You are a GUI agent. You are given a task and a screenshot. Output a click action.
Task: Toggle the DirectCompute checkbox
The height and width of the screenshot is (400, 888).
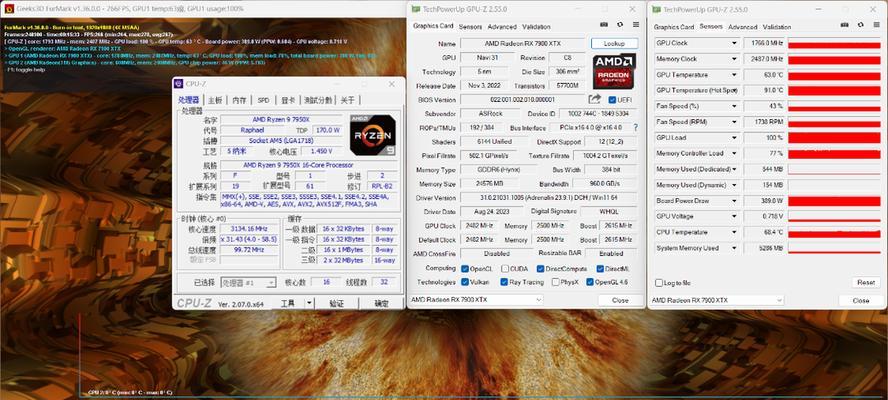[x=540, y=269]
